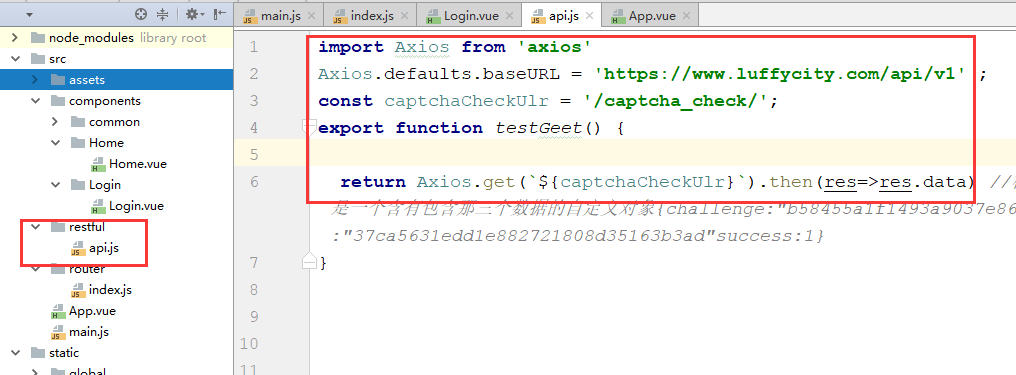
Task: Hide the project panel with the hide icon
Action: click(x=220, y=14)
